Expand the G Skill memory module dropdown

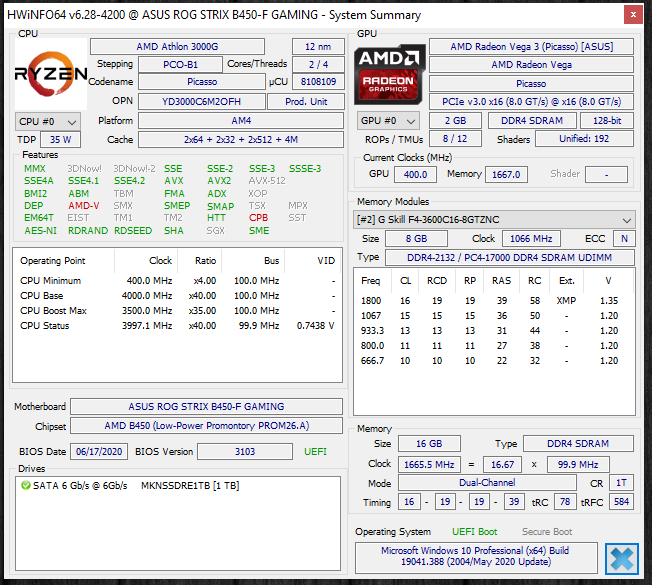[494, 220]
